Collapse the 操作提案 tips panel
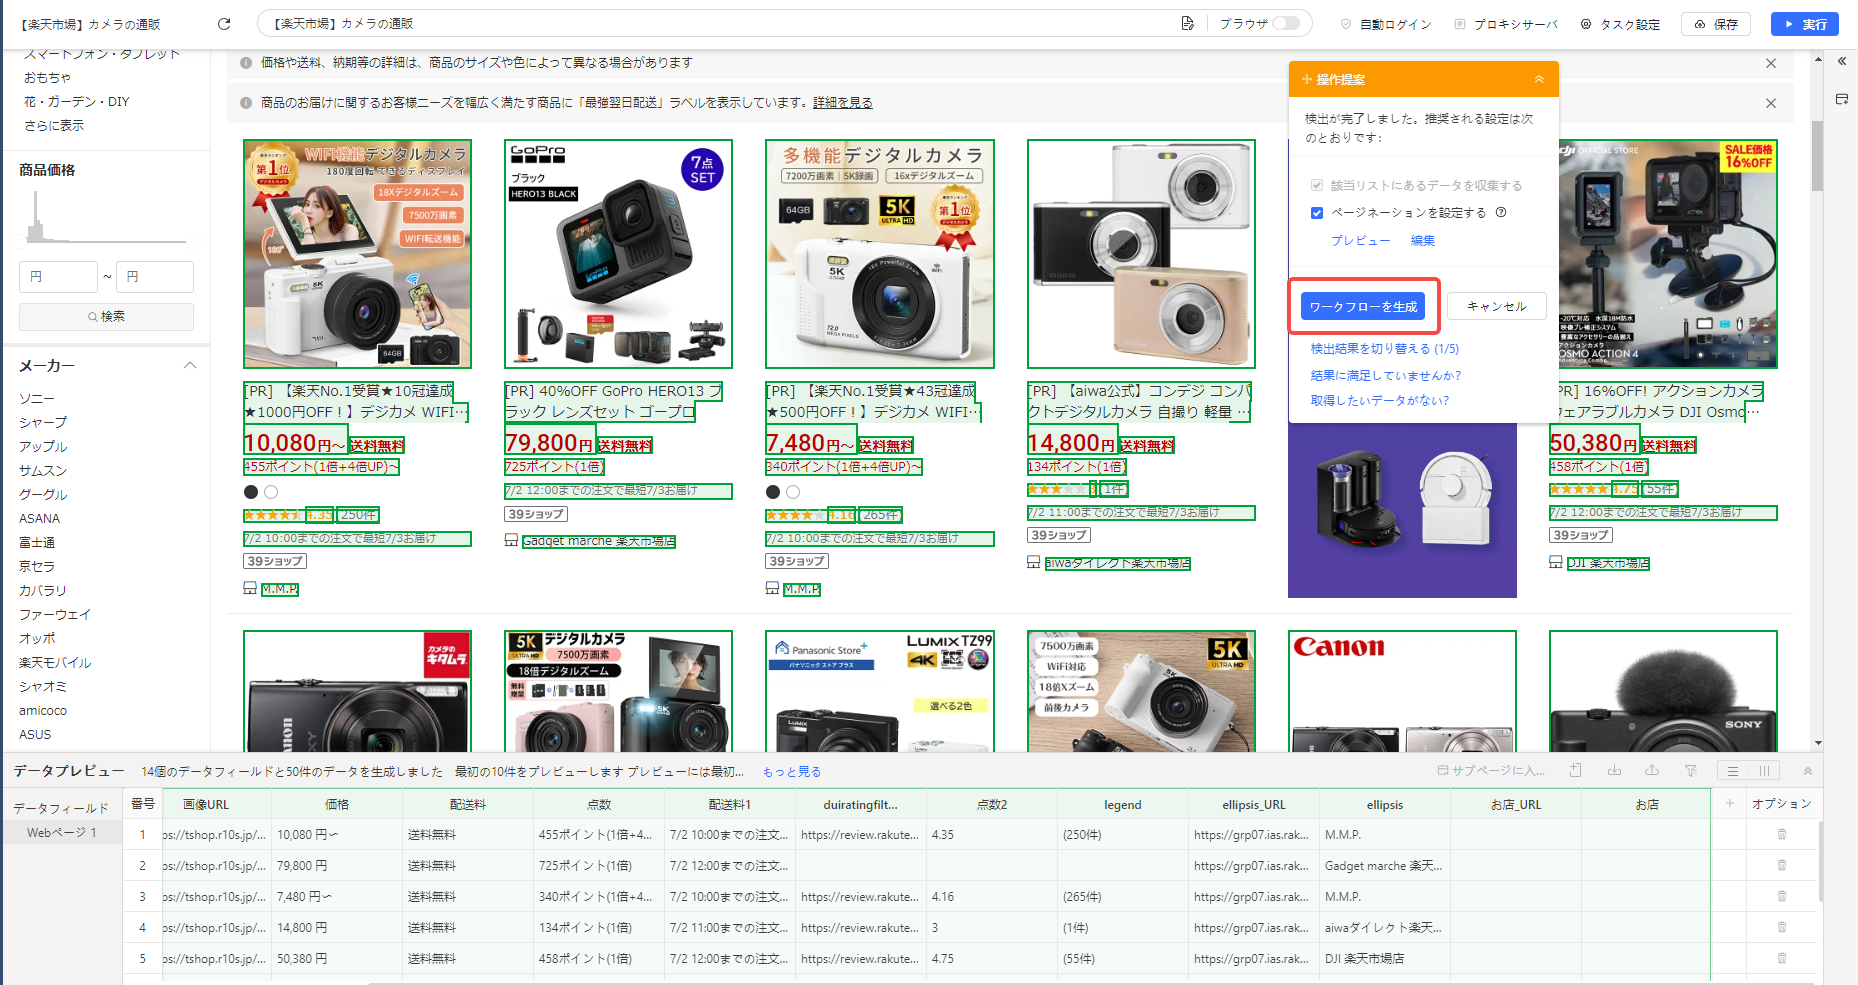This screenshot has width=1858, height=985. tap(1539, 79)
